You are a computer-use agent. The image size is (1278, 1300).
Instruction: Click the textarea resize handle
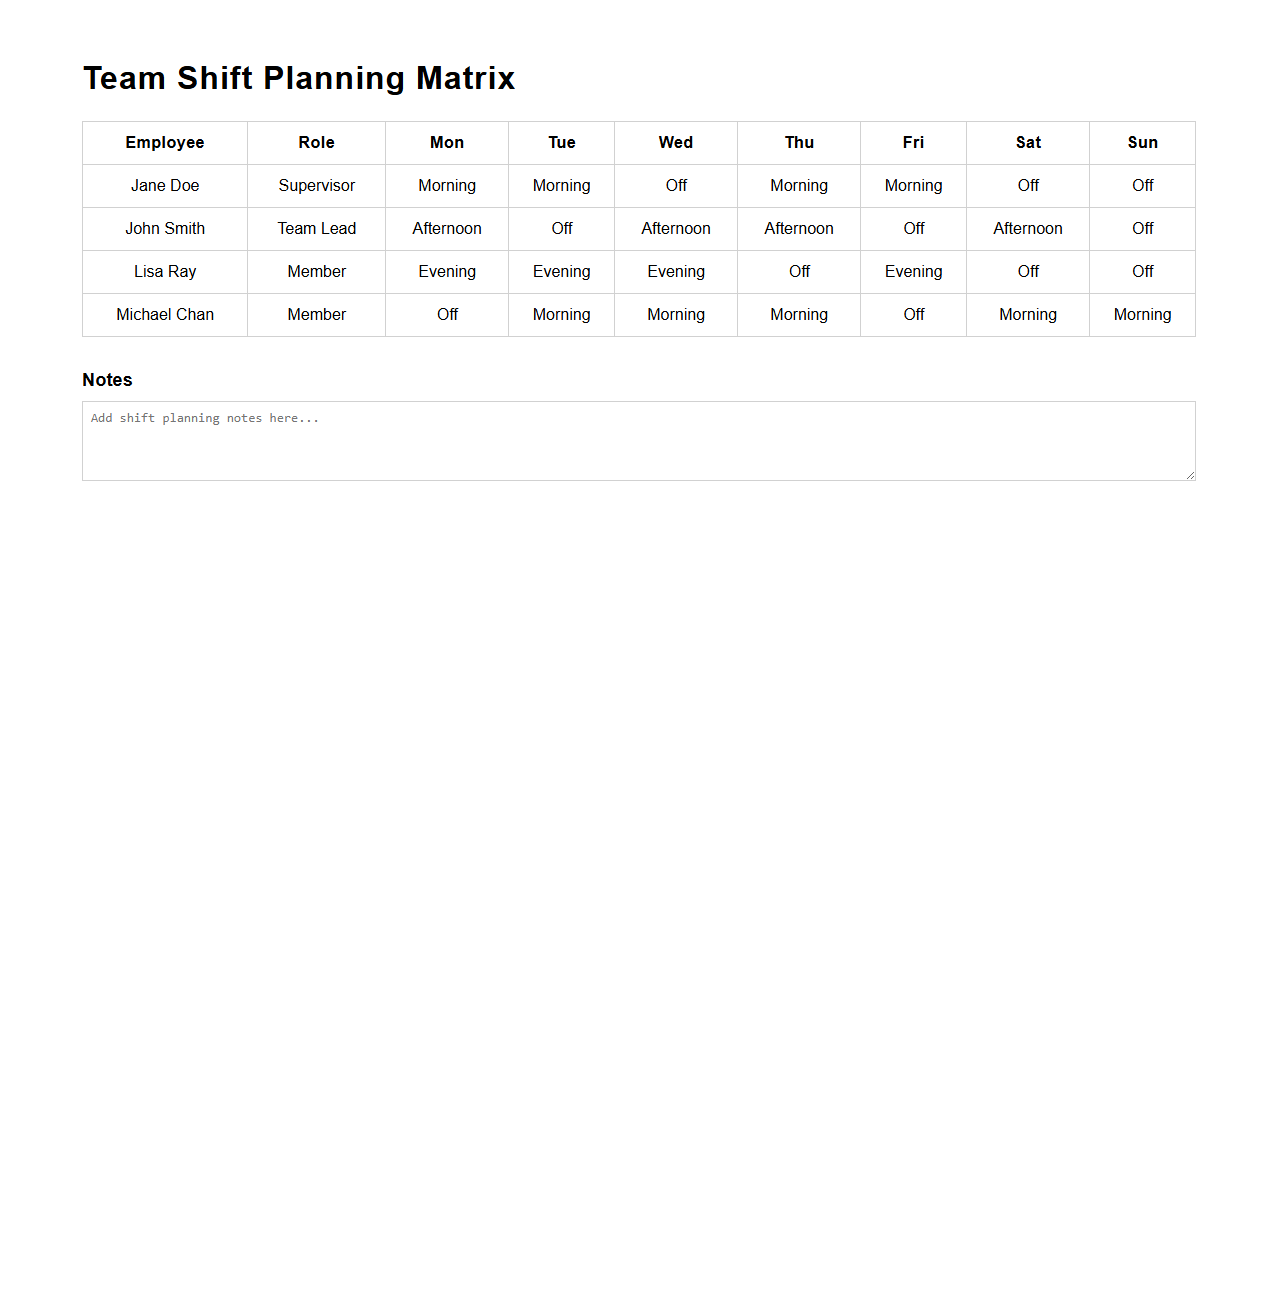(1189, 477)
